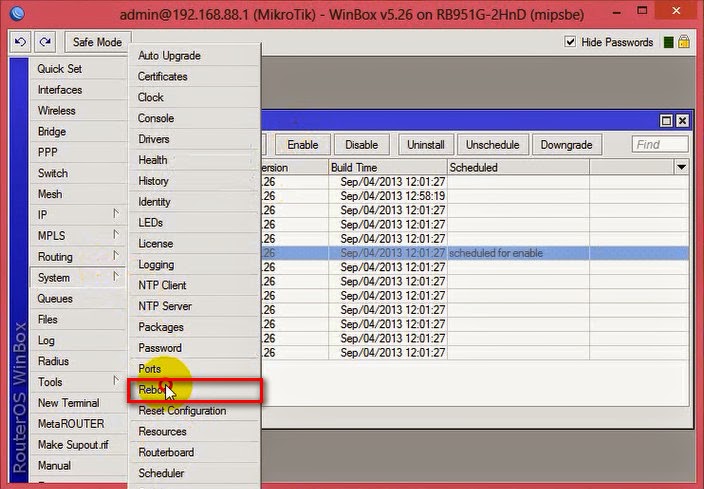Select Packages in System menu
The image size is (704, 489).
coord(194,327)
